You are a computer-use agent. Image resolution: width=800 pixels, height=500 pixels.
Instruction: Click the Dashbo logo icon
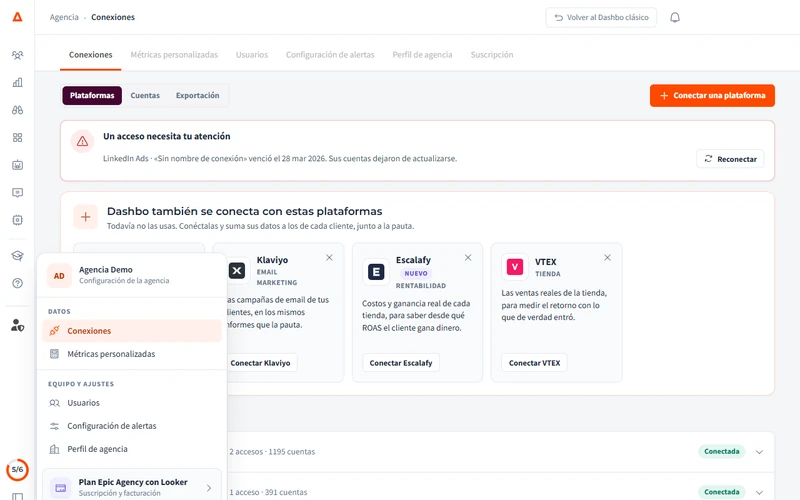(x=17, y=17)
